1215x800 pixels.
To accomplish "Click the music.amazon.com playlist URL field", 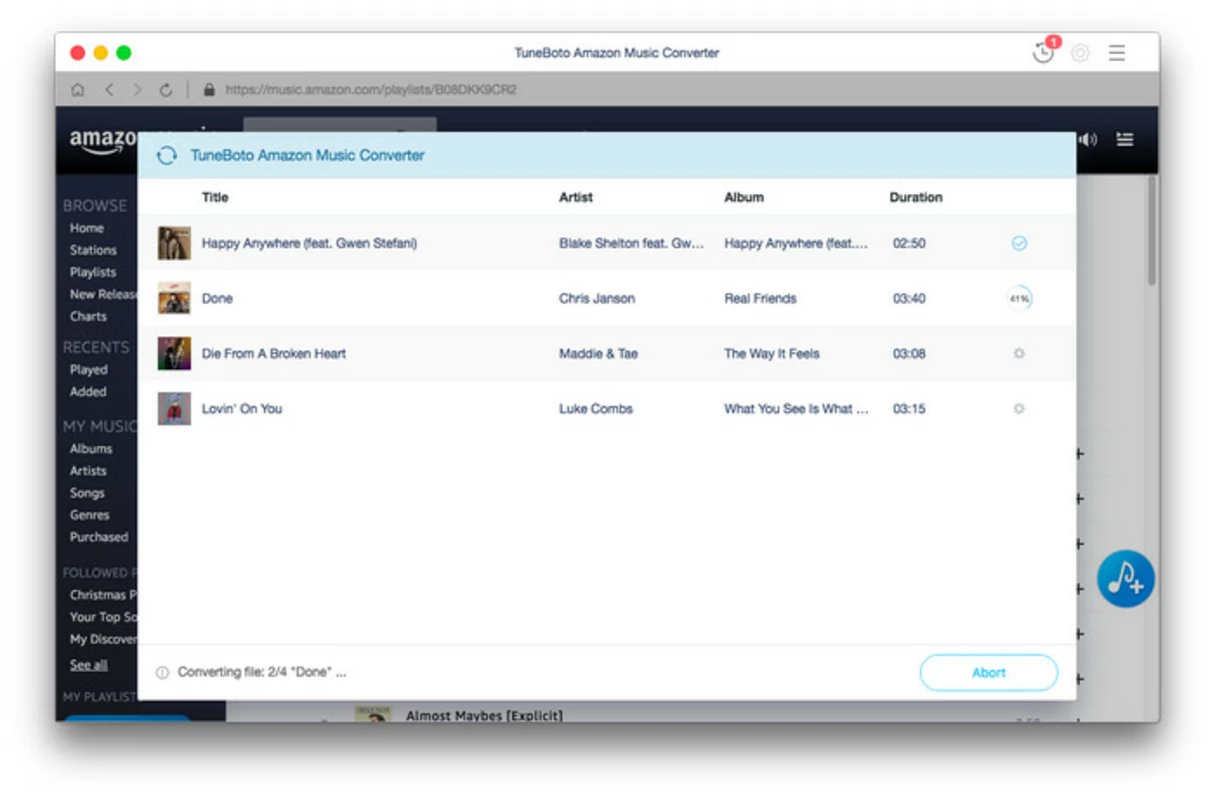I will point(371,90).
